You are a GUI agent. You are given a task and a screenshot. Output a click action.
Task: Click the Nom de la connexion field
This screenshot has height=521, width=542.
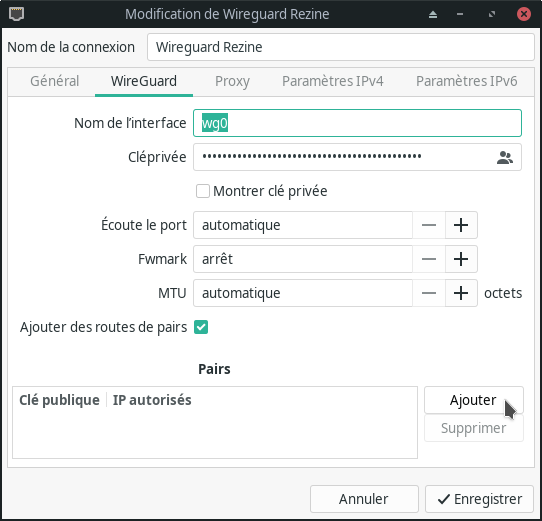click(340, 47)
